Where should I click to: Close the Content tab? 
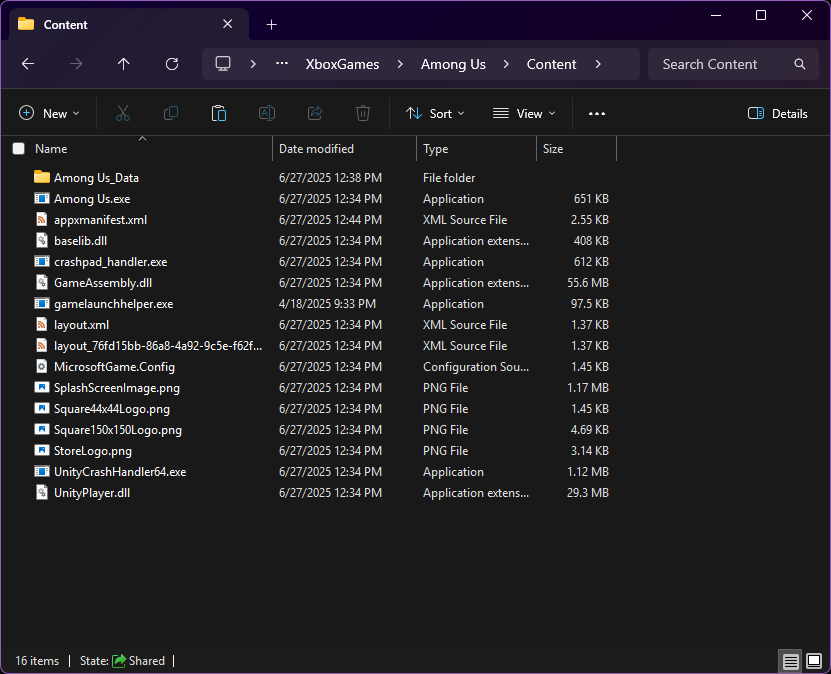pos(227,24)
